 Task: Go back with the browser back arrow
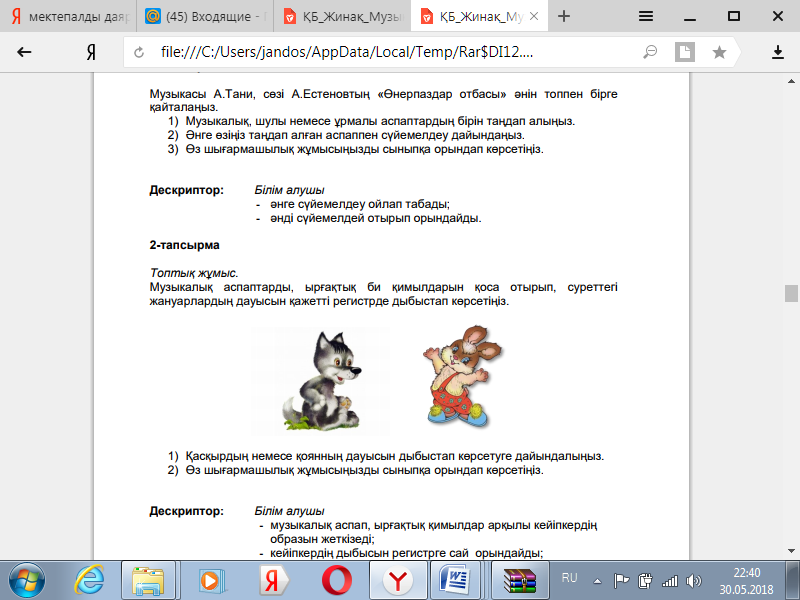[24, 52]
